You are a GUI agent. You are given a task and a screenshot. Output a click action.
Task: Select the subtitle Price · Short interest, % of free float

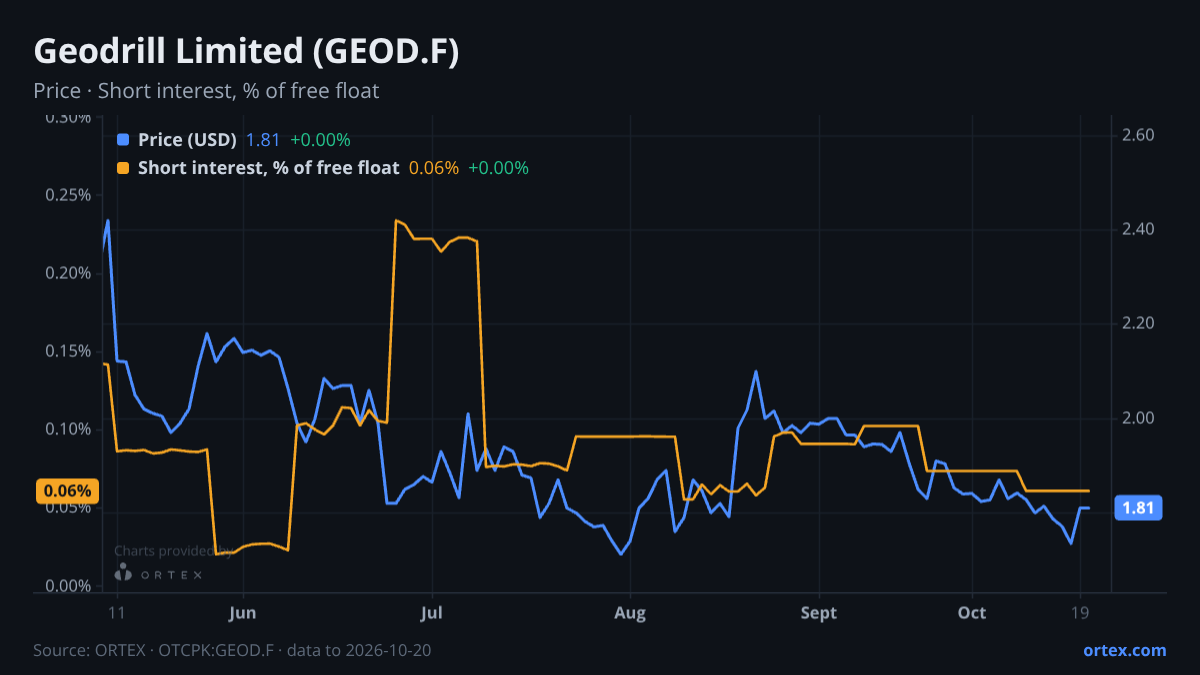tap(206, 91)
